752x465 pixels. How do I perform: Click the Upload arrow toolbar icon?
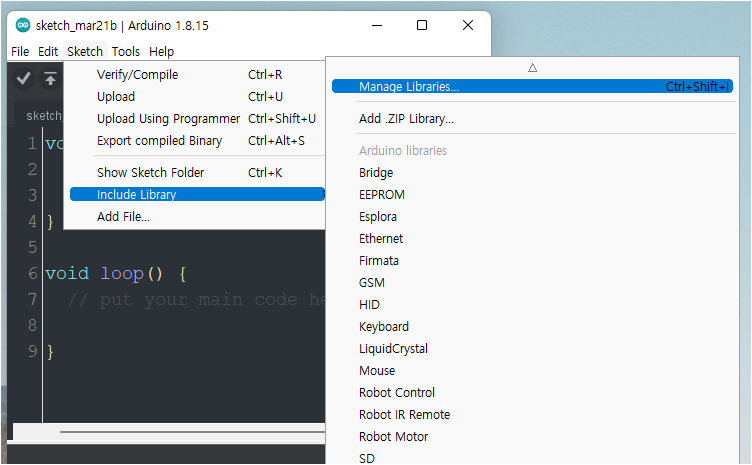click(x=50, y=79)
